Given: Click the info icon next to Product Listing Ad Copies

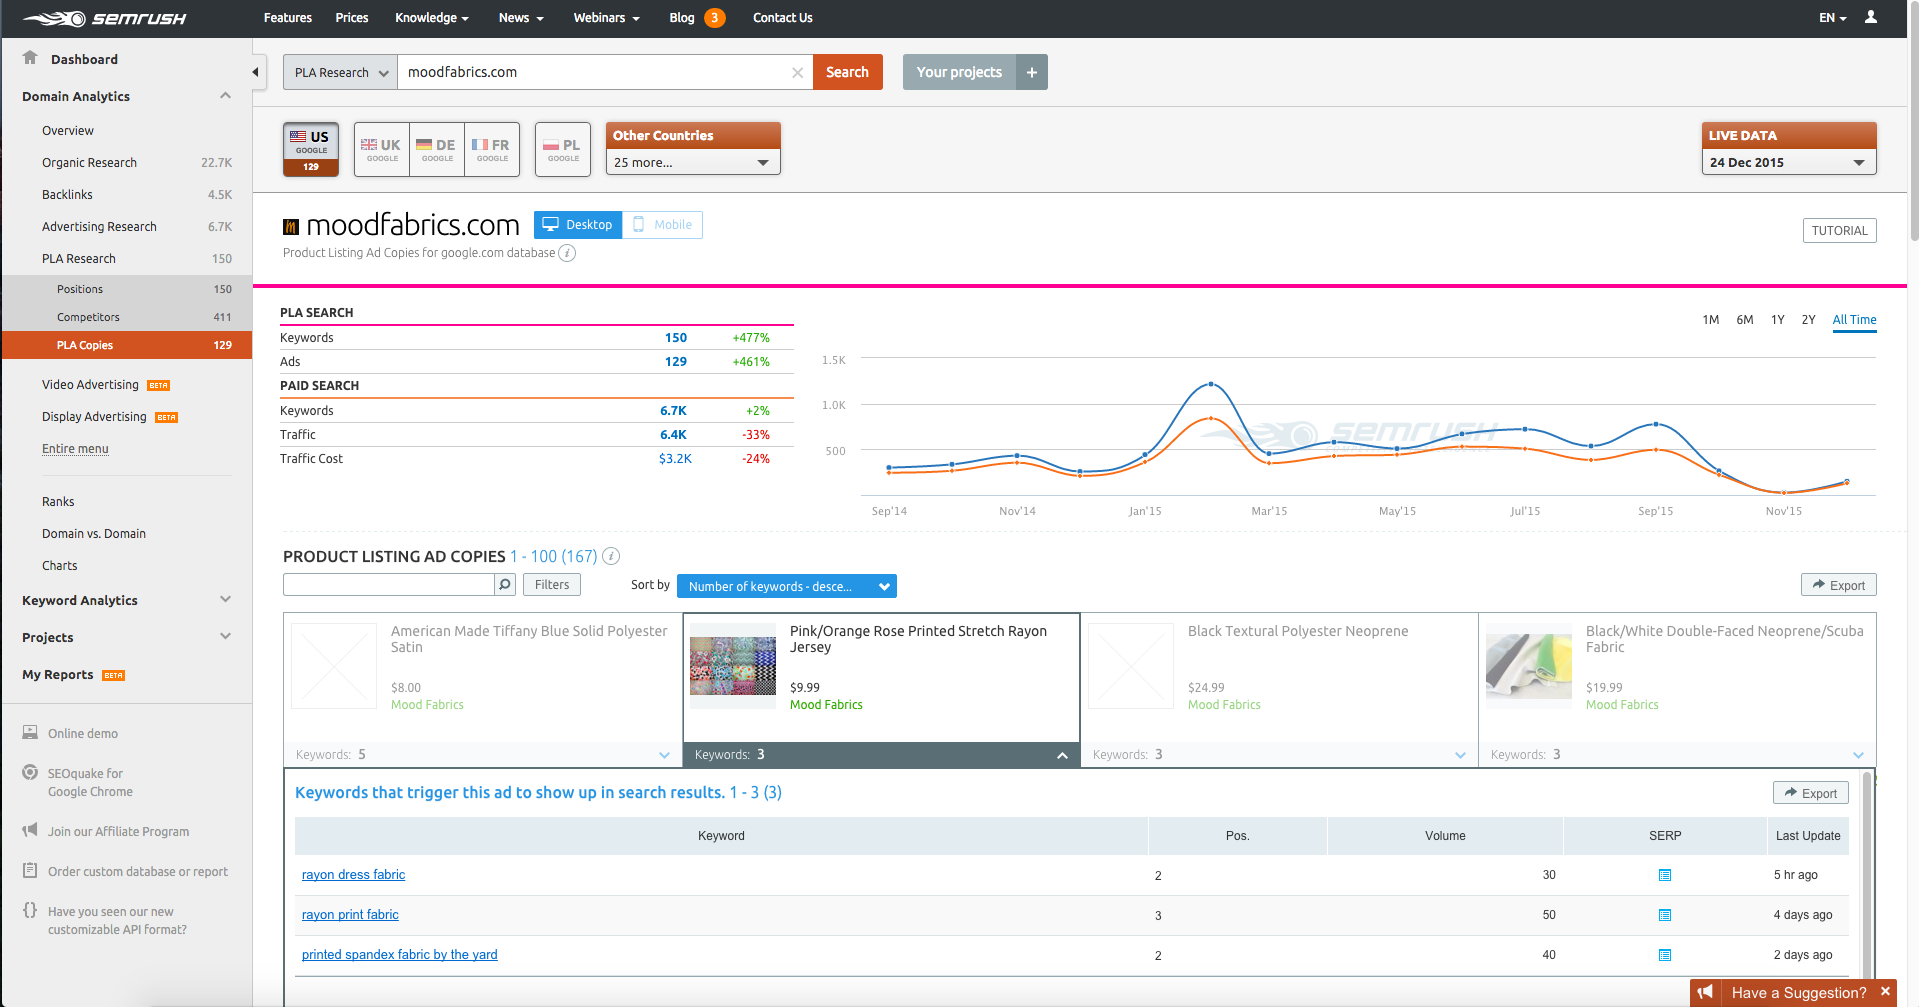Looking at the screenshot, I should coord(611,556).
